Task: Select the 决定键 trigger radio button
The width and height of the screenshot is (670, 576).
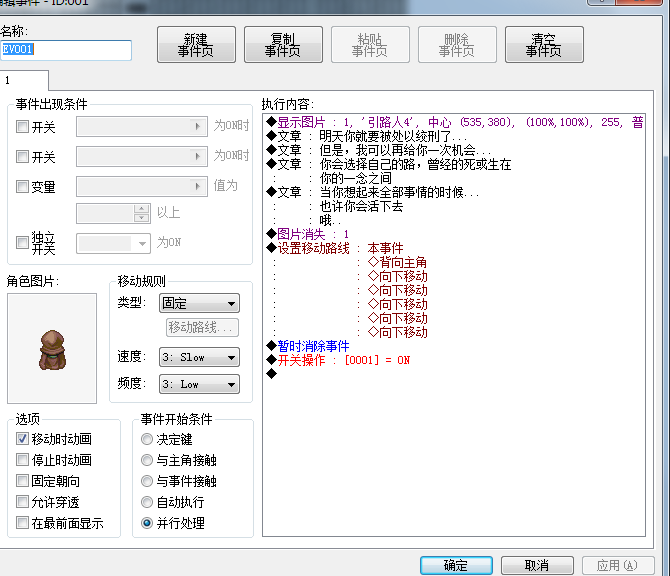Action: (147, 439)
